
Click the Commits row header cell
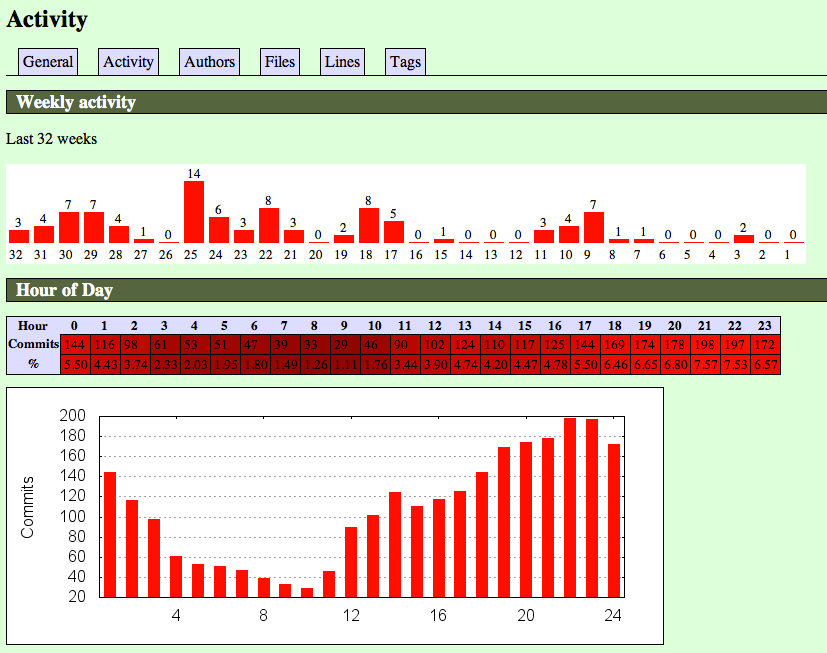tap(33, 344)
